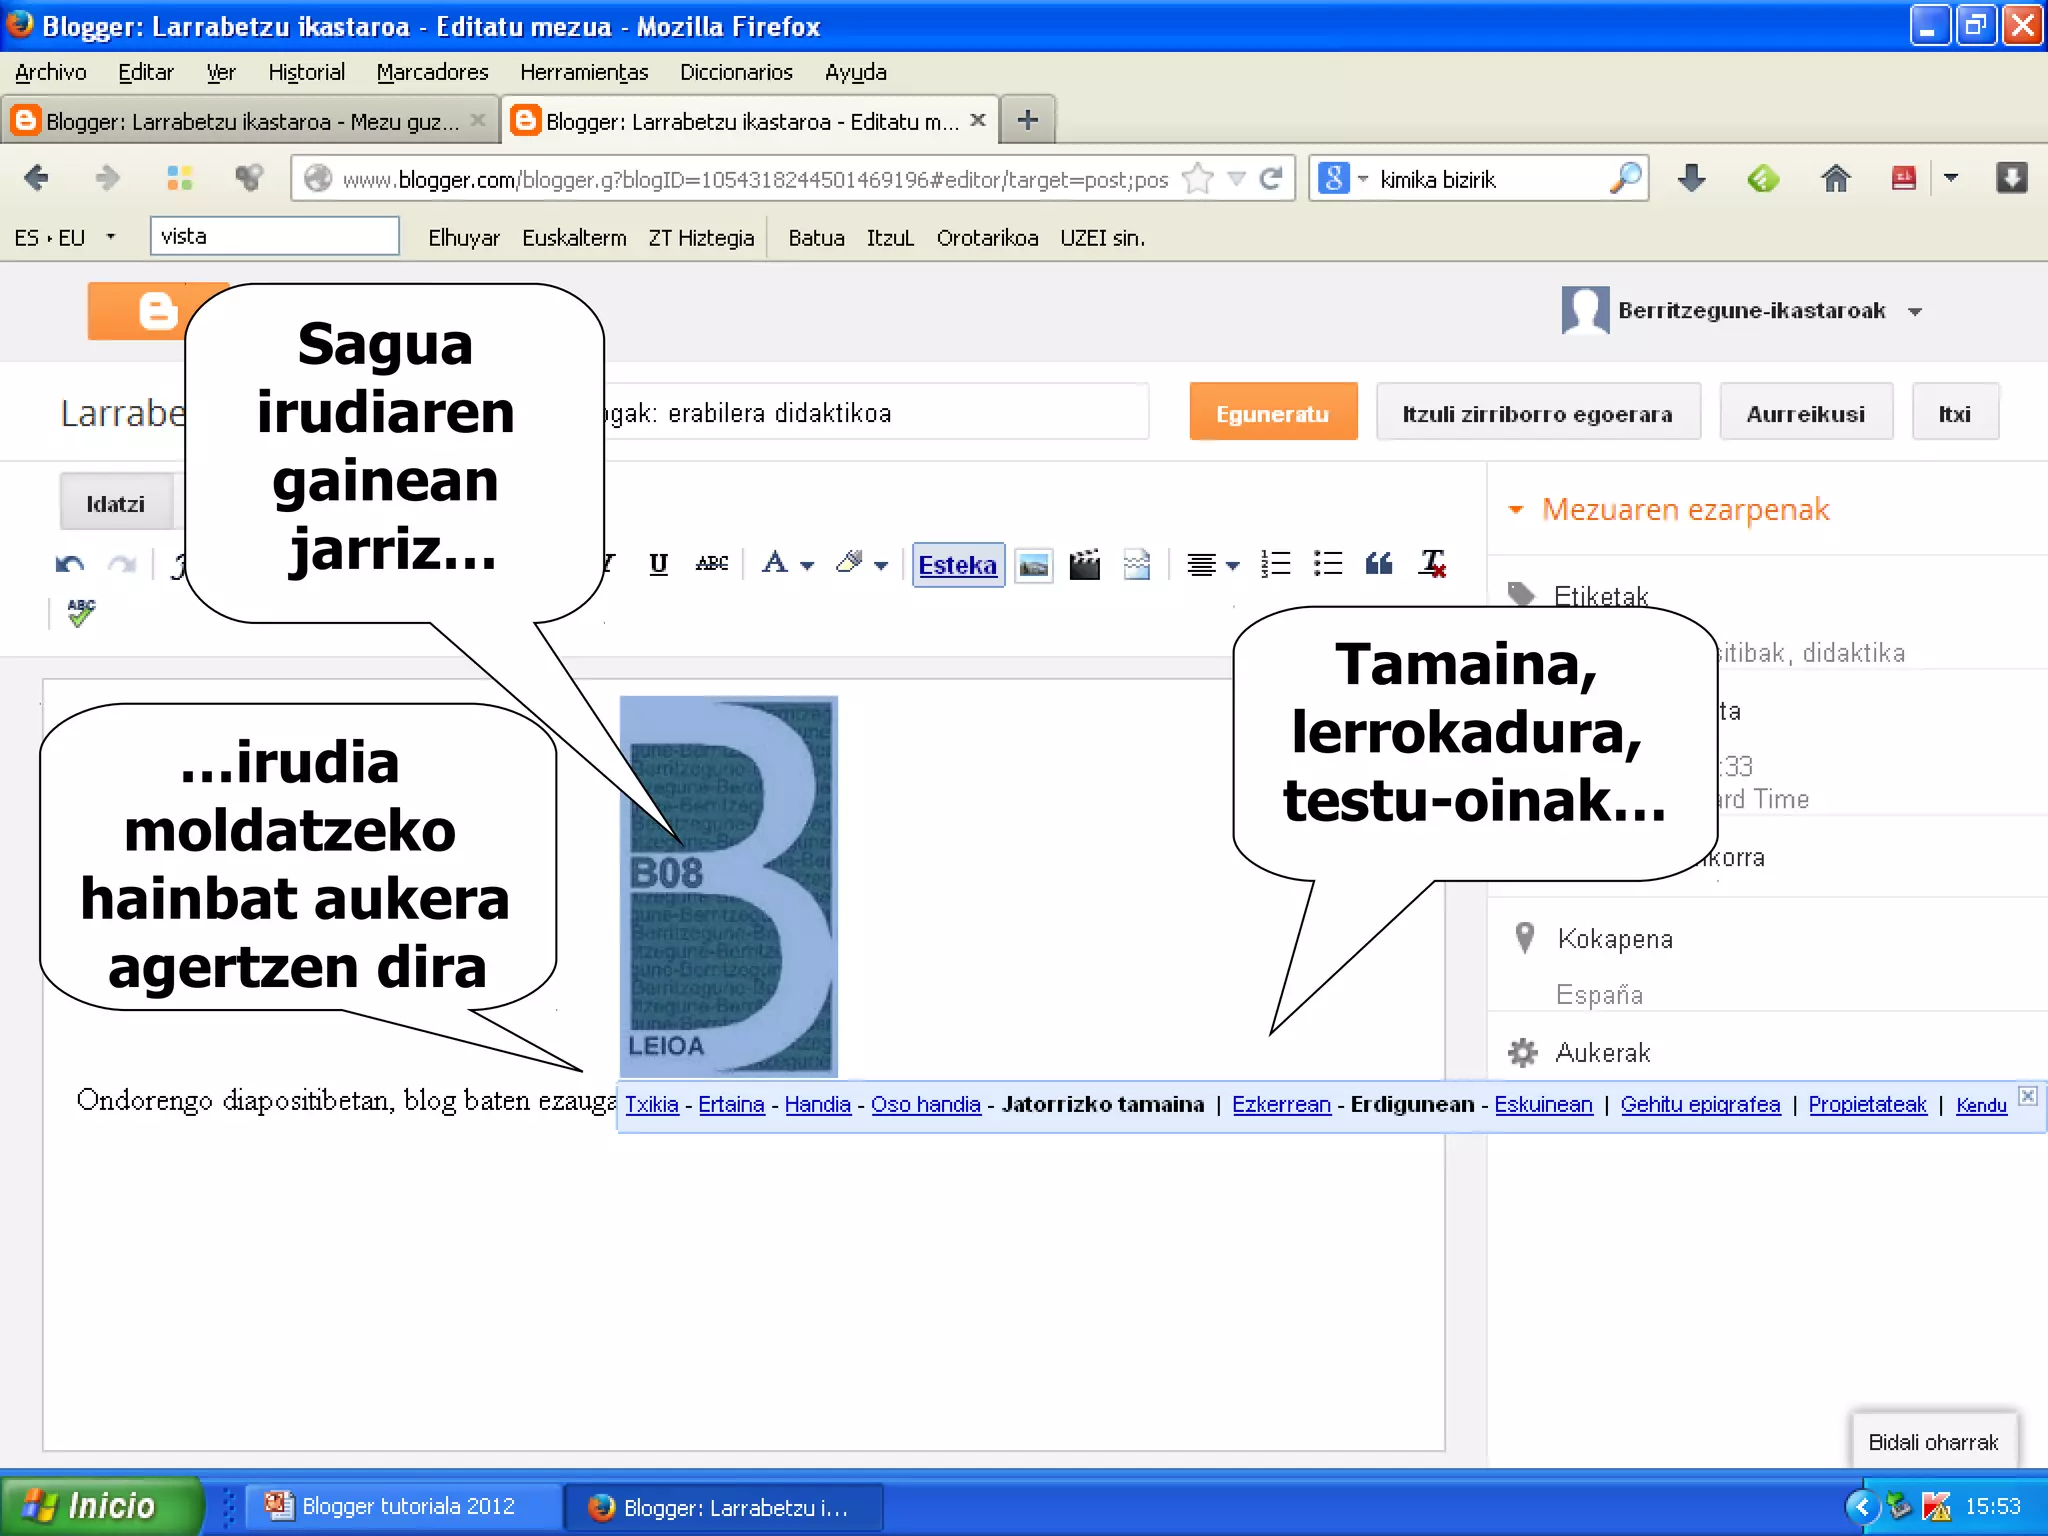Set image size to Txikia
Viewport: 2048px width, 1536px height.
click(652, 1105)
